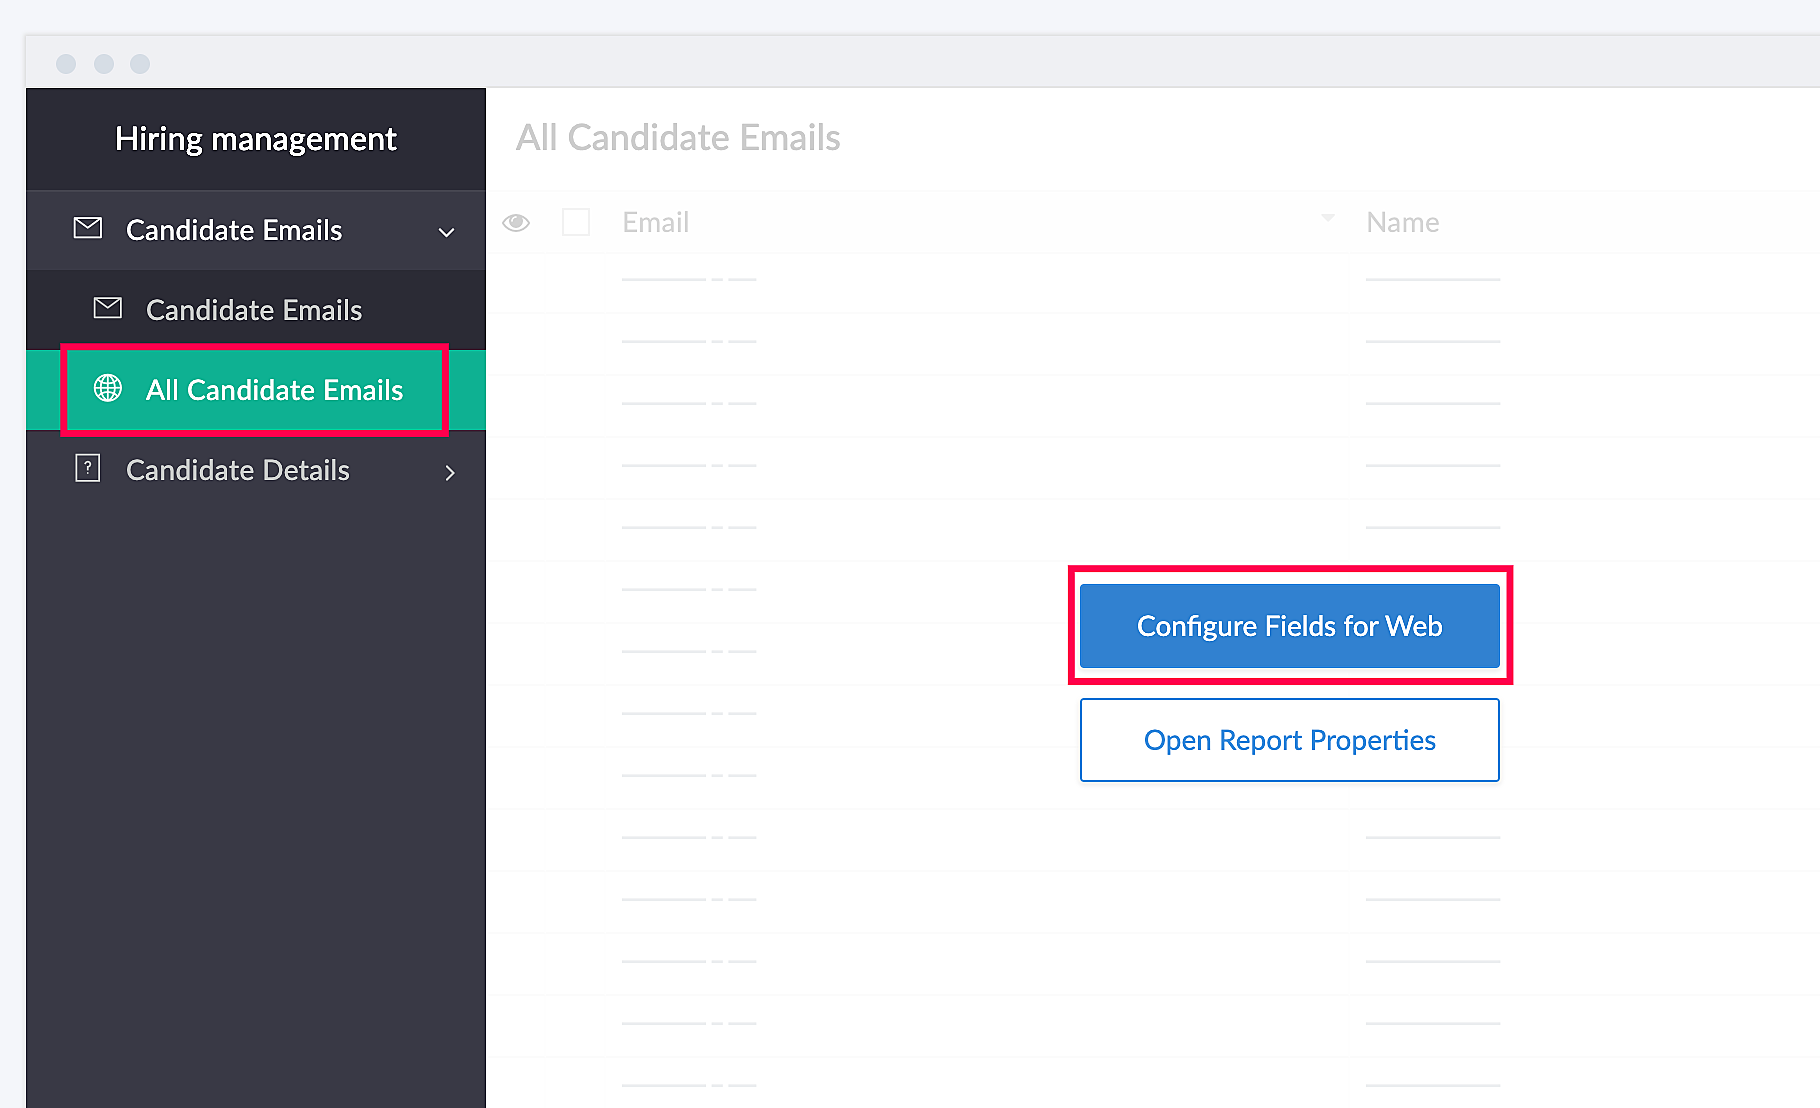Open the Candidate Emails sub-item in the sidebar

point(254,310)
